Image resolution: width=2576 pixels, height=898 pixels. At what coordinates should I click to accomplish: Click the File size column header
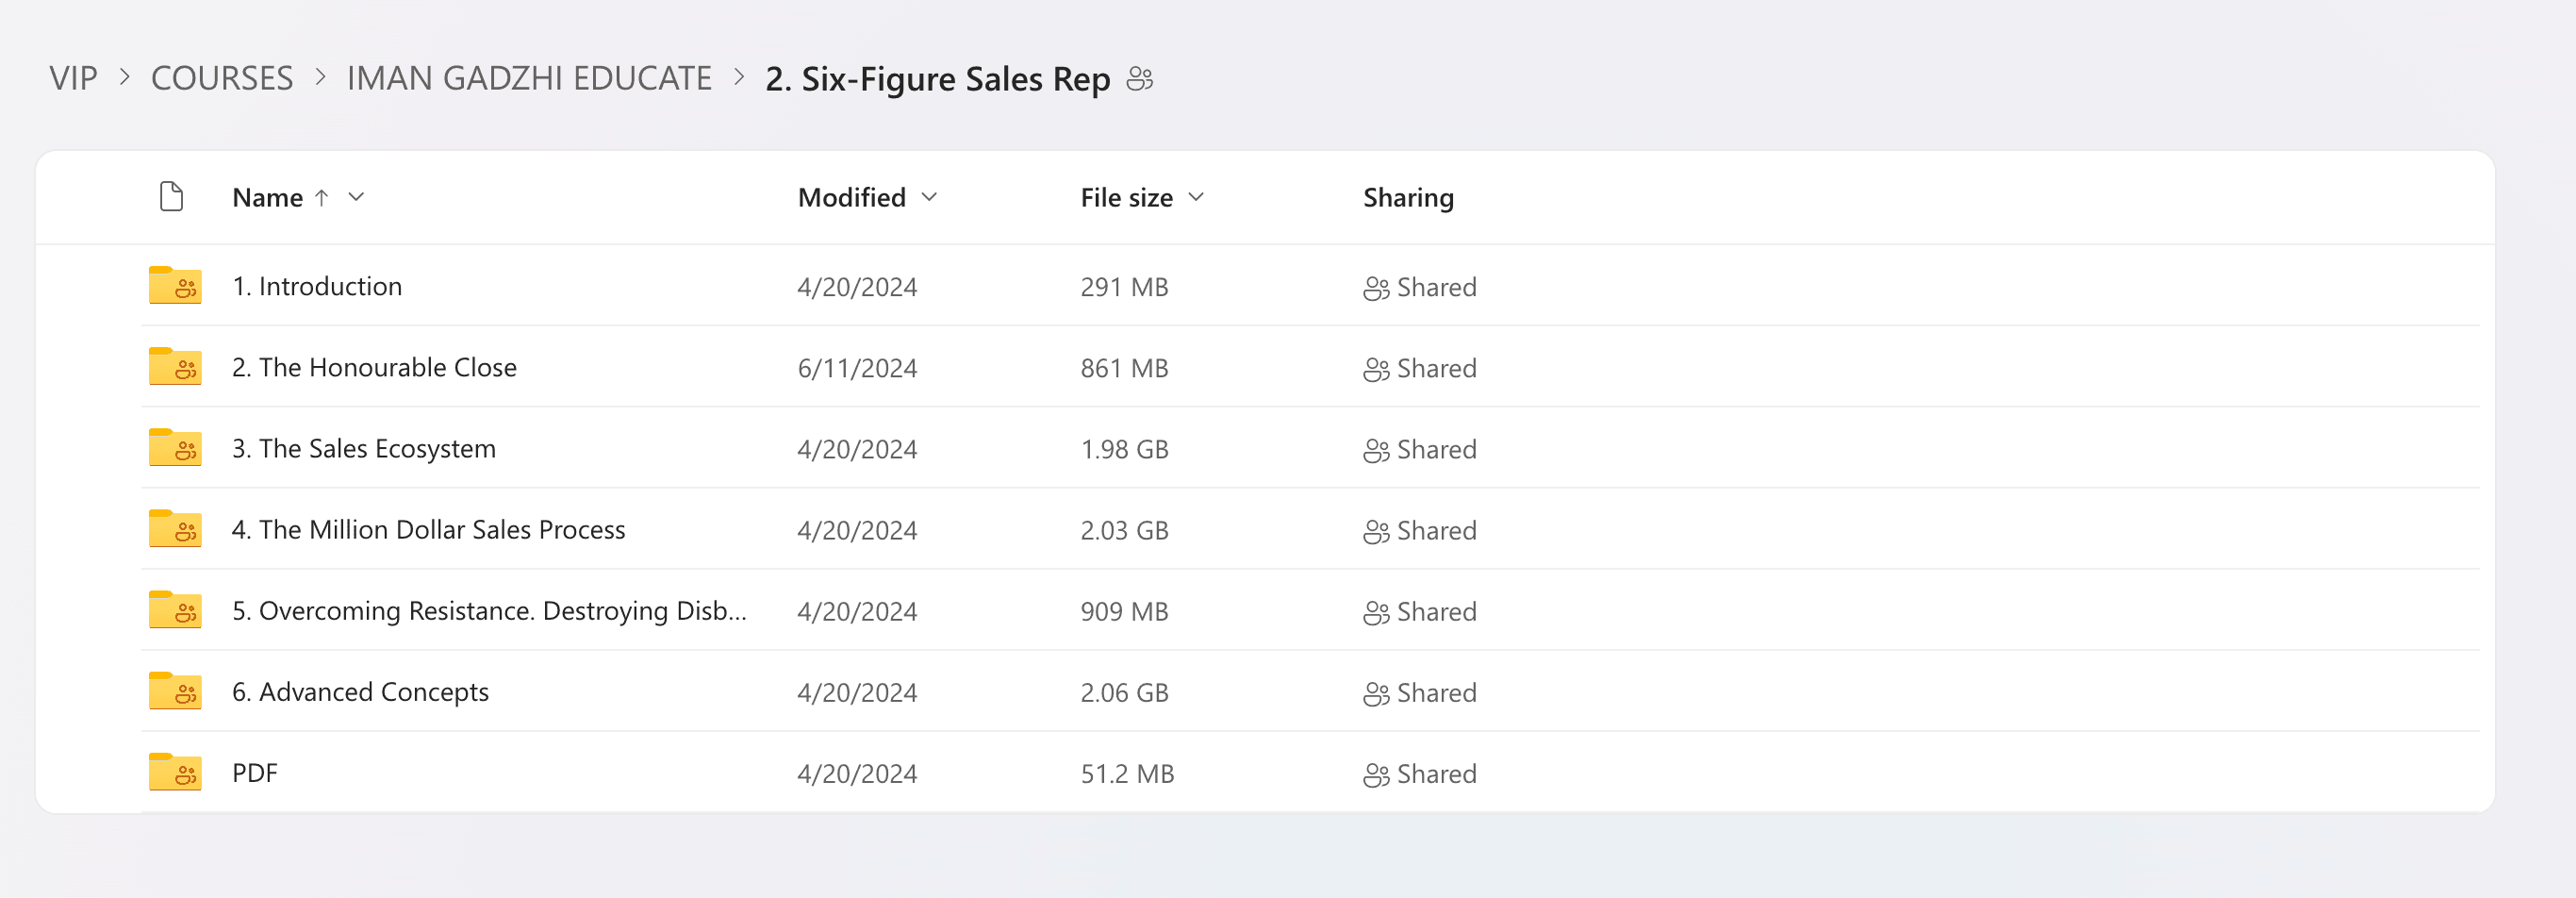point(1127,197)
